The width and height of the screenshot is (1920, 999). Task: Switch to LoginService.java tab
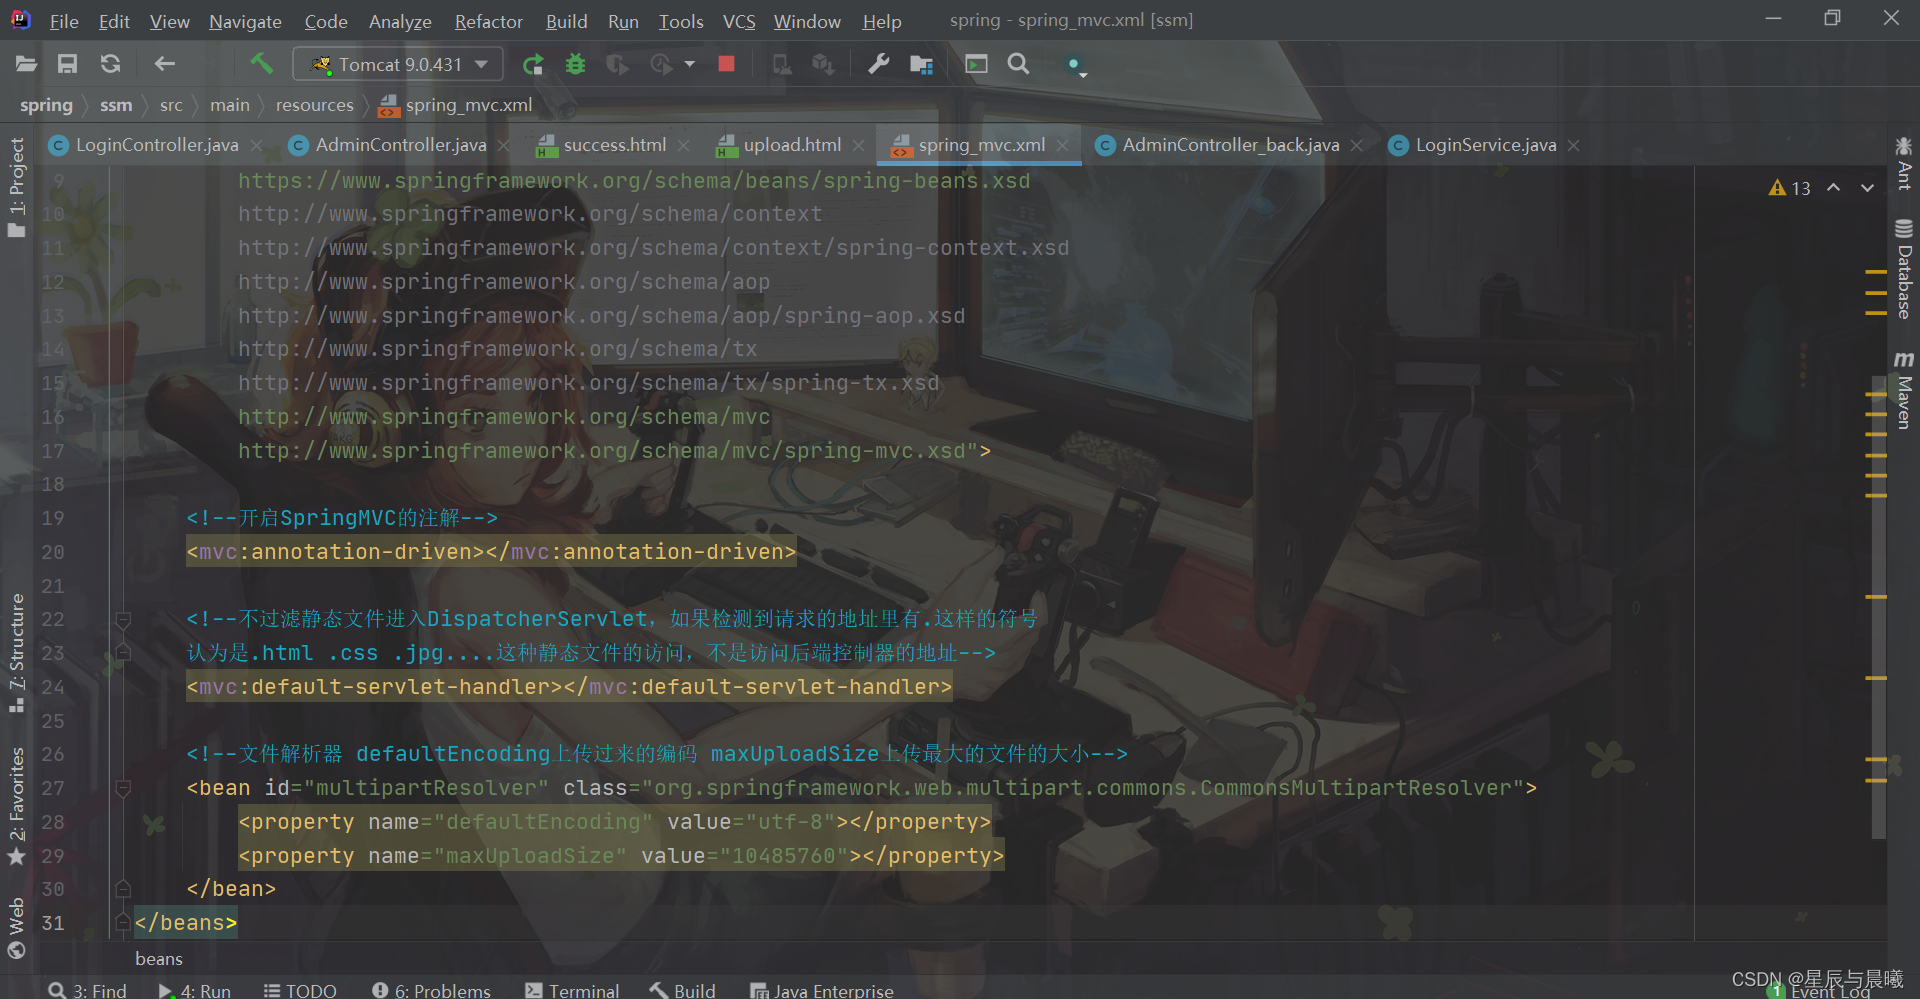tap(1485, 145)
